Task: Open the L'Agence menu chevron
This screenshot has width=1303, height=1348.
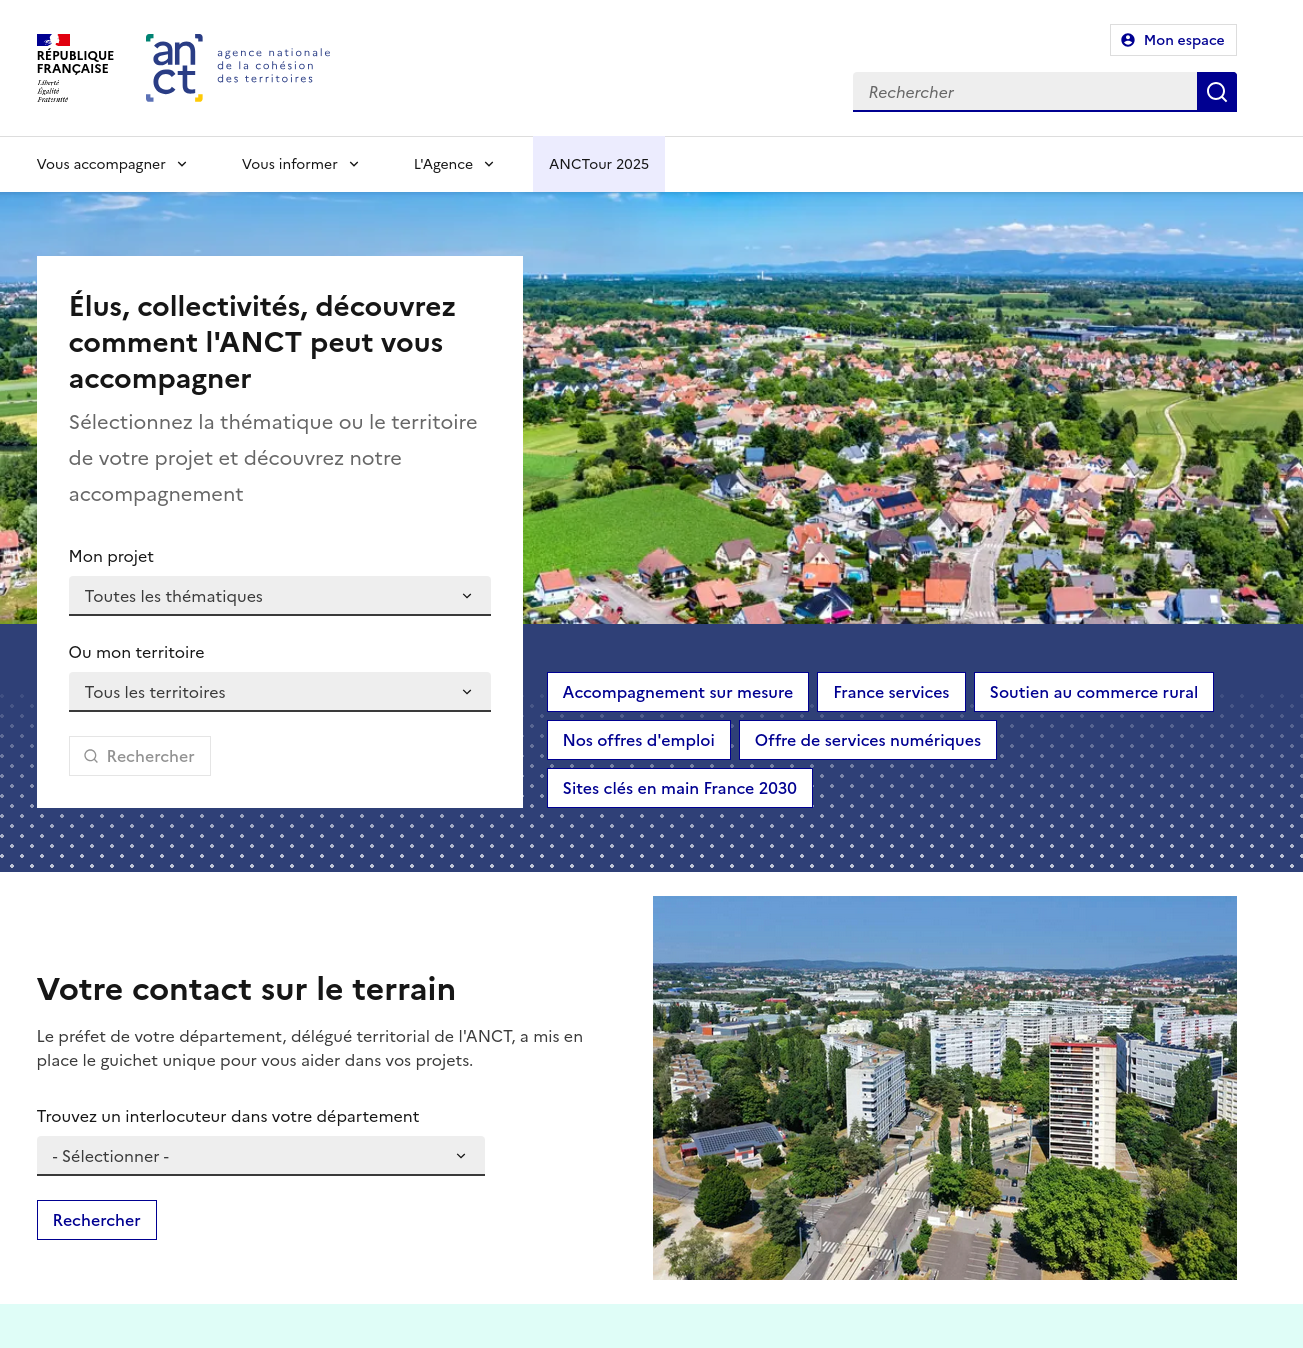Action: click(489, 164)
